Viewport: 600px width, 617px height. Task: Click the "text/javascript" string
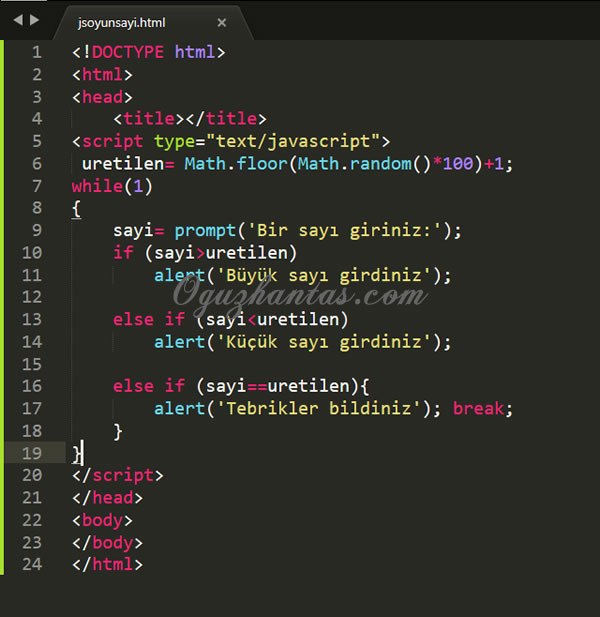click(293, 141)
